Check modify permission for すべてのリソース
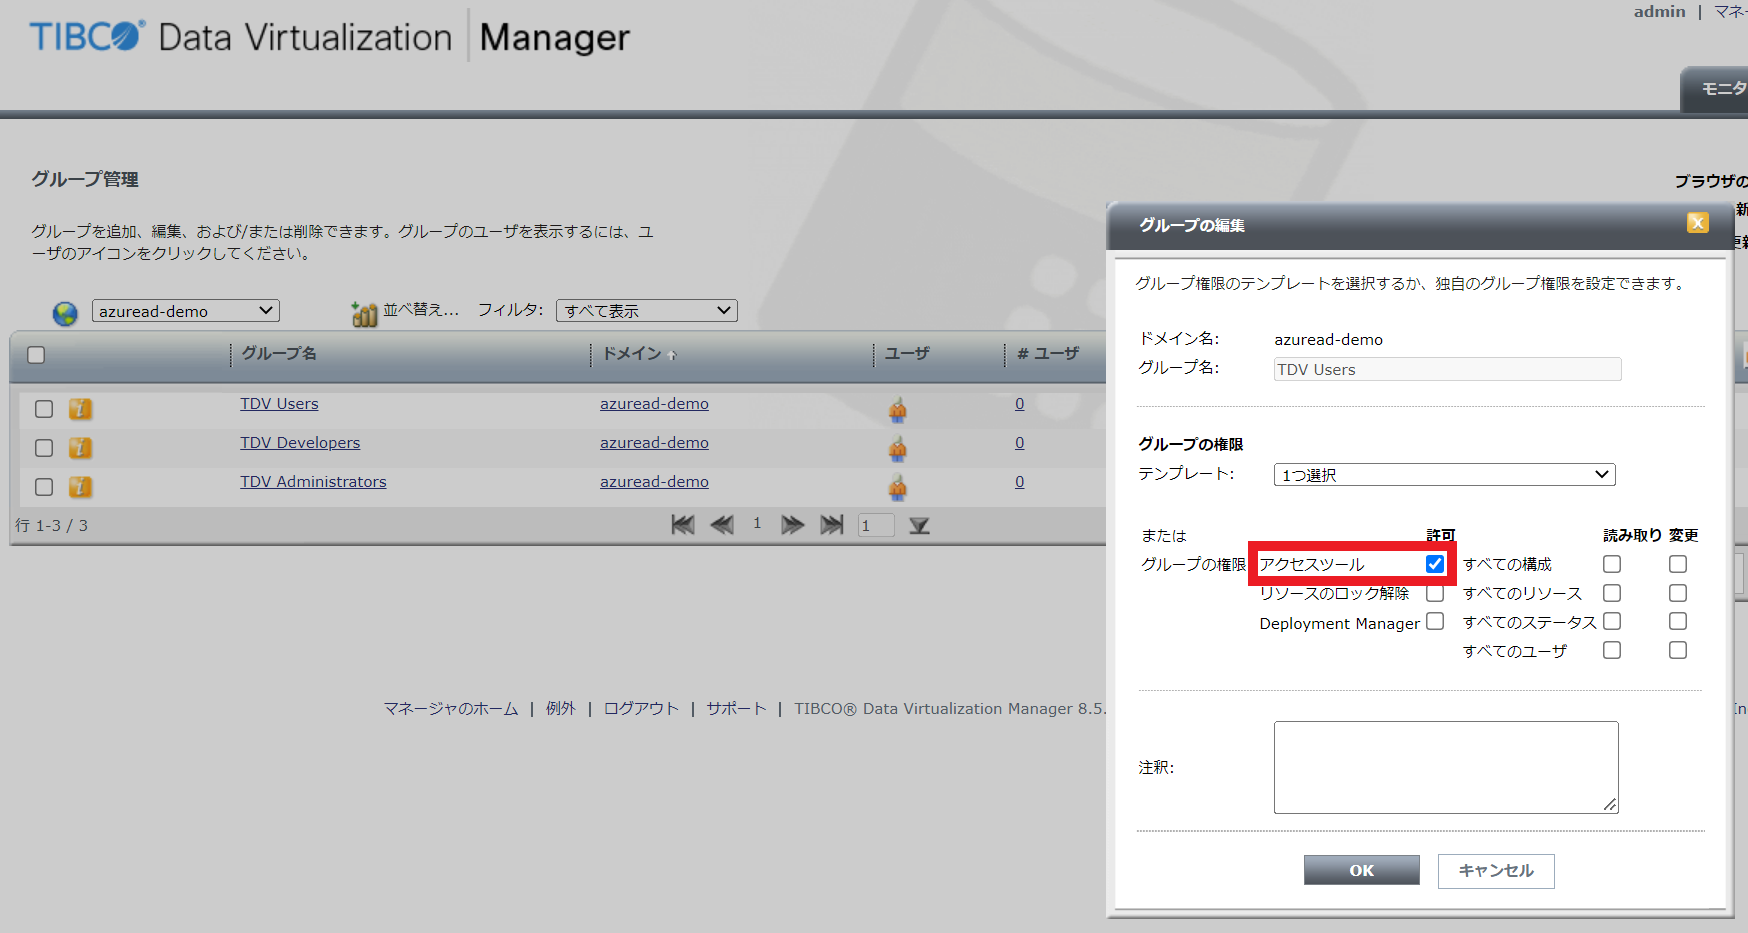 tap(1678, 593)
